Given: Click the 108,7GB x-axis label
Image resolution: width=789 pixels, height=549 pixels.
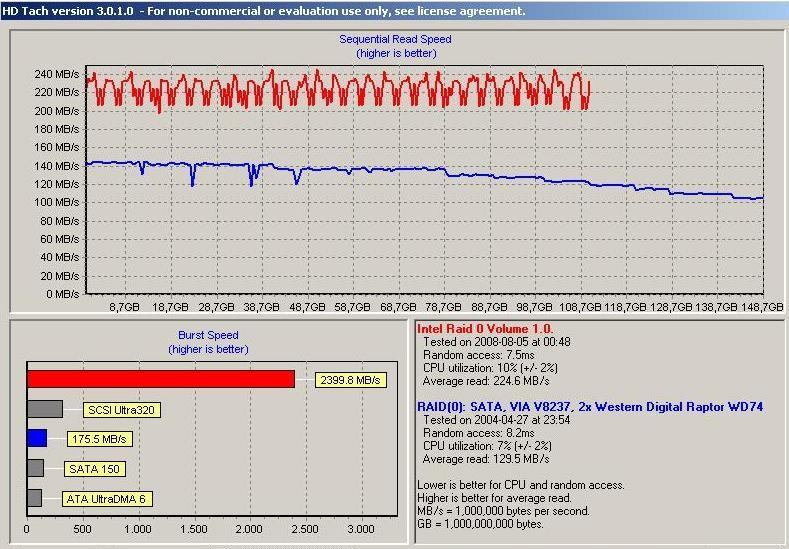Looking at the screenshot, I should (580, 306).
